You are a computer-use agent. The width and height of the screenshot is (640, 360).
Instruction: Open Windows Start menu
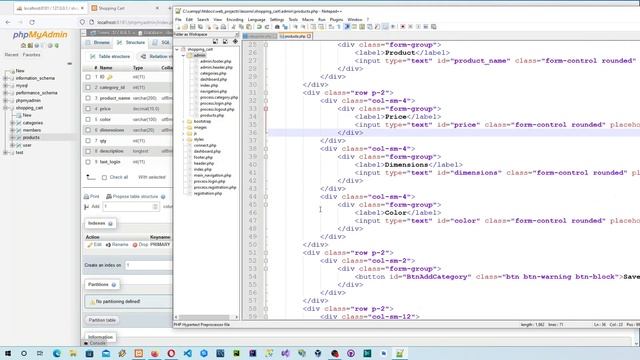pos(7,353)
